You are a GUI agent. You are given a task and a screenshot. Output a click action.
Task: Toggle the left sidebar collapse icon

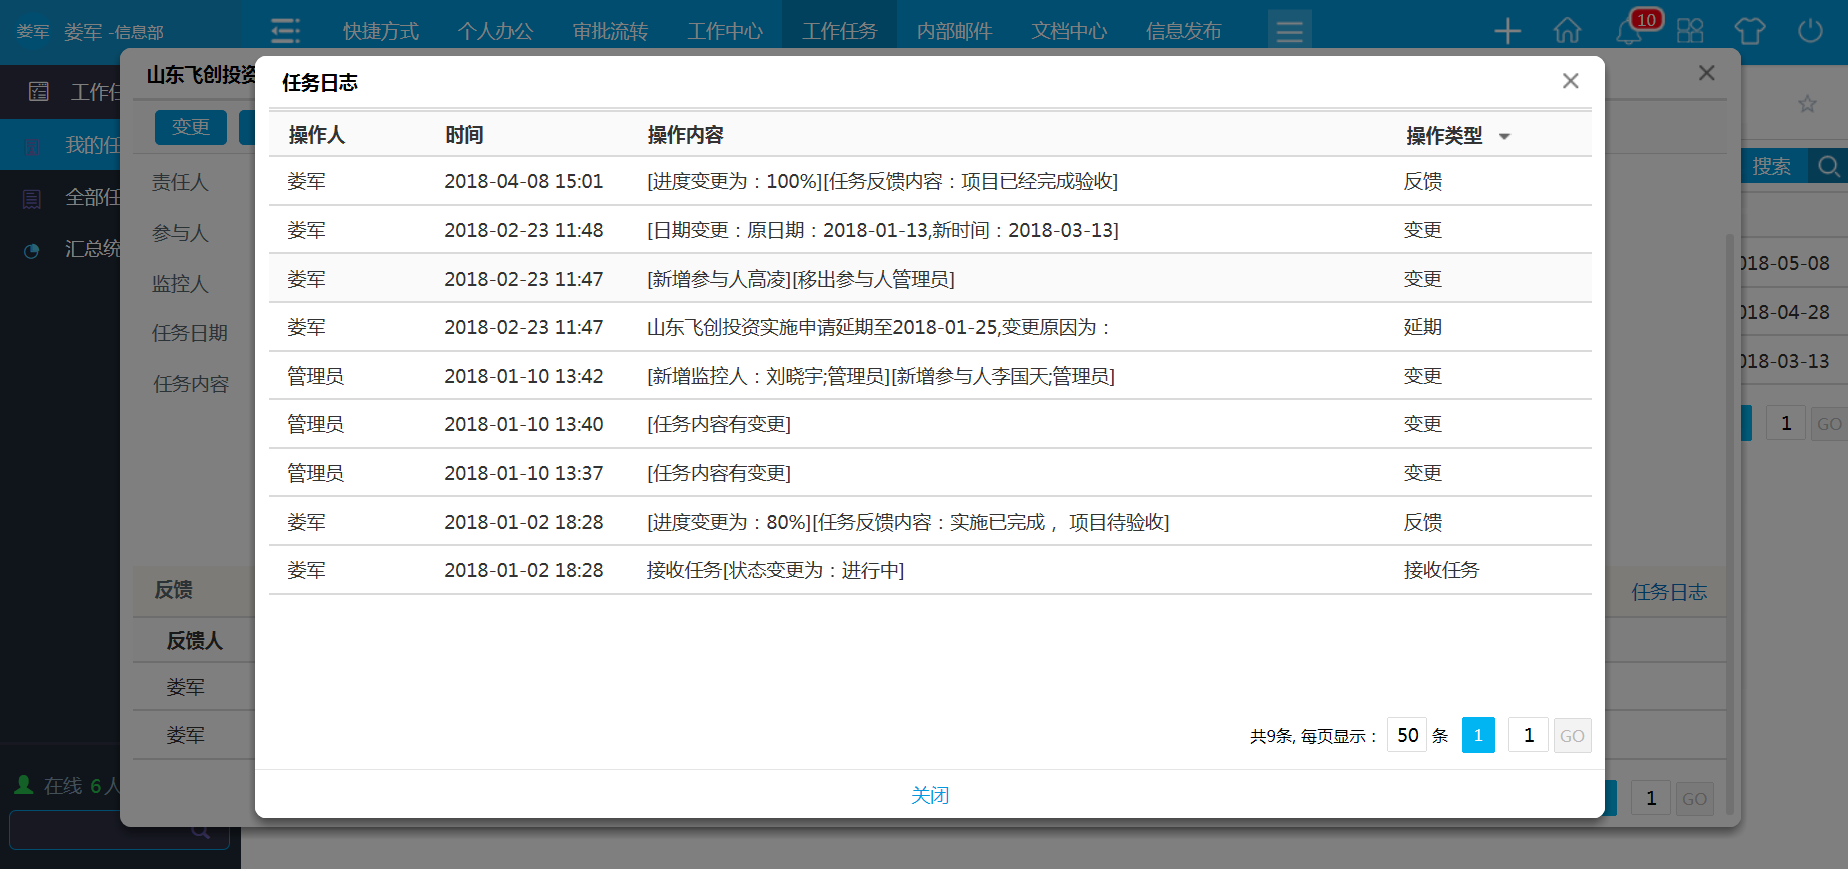click(285, 31)
